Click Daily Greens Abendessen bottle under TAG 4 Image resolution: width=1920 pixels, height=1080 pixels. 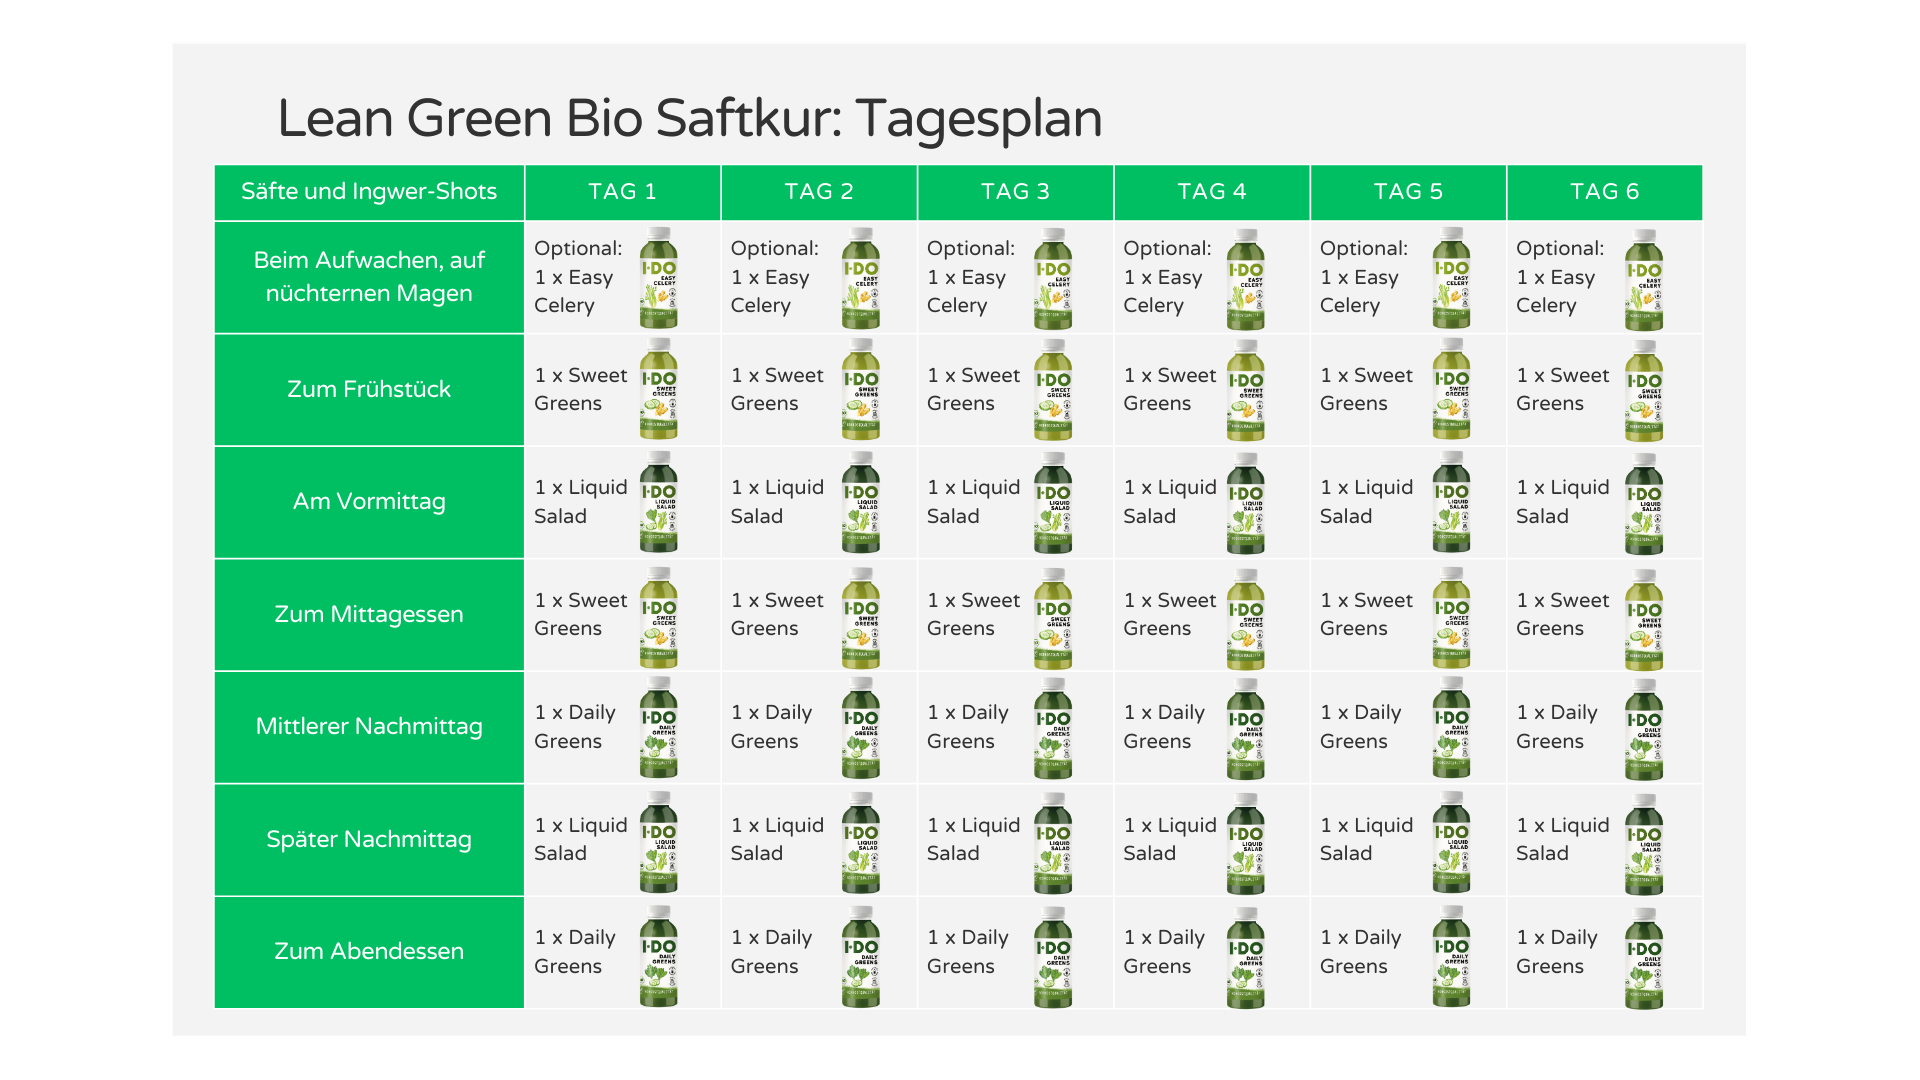click(x=1245, y=957)
